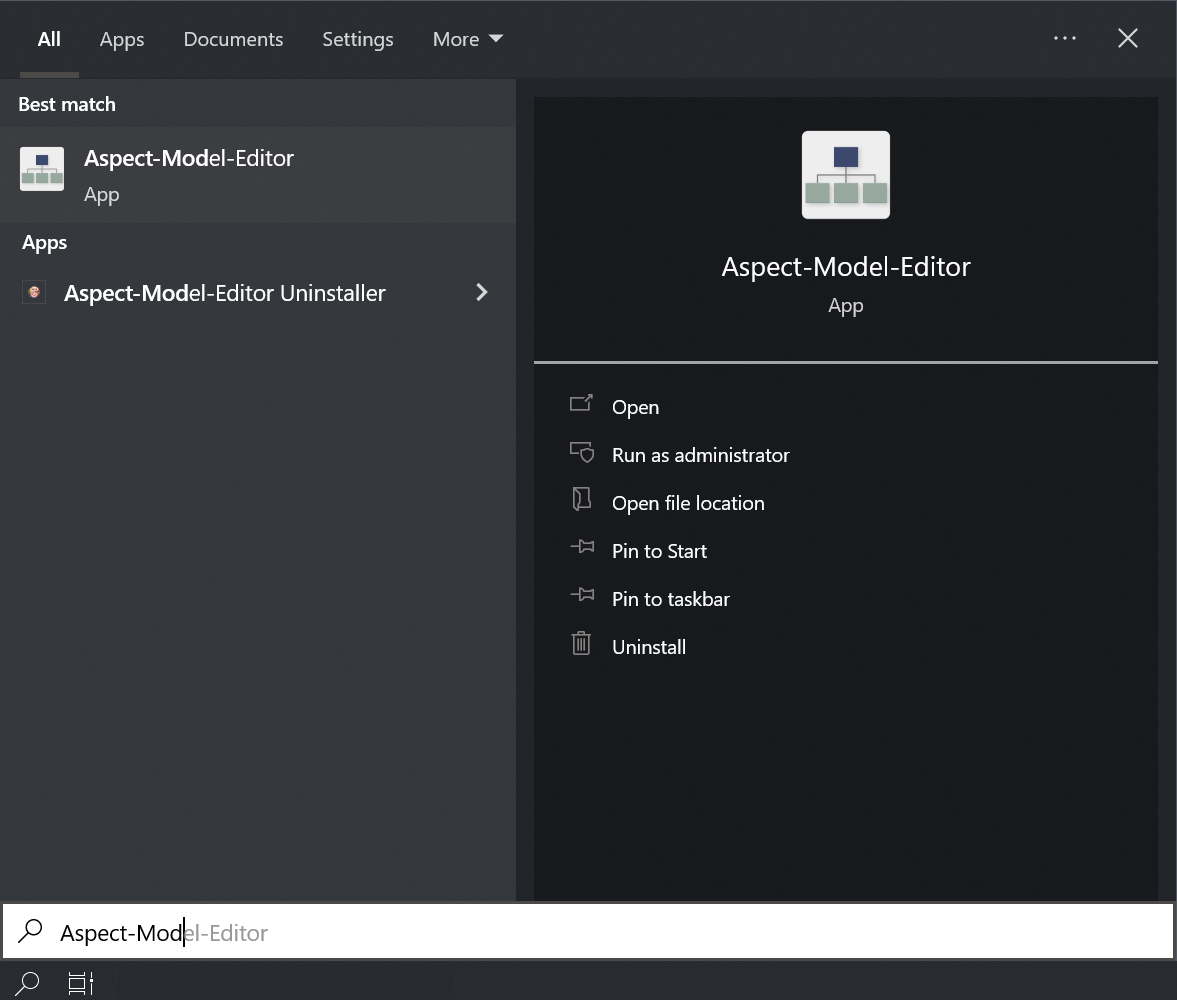Click the Pin to taskbar pushpin icon
Image resolution: width=1177 pixels, height=1000 pixels.
point(581,596)
